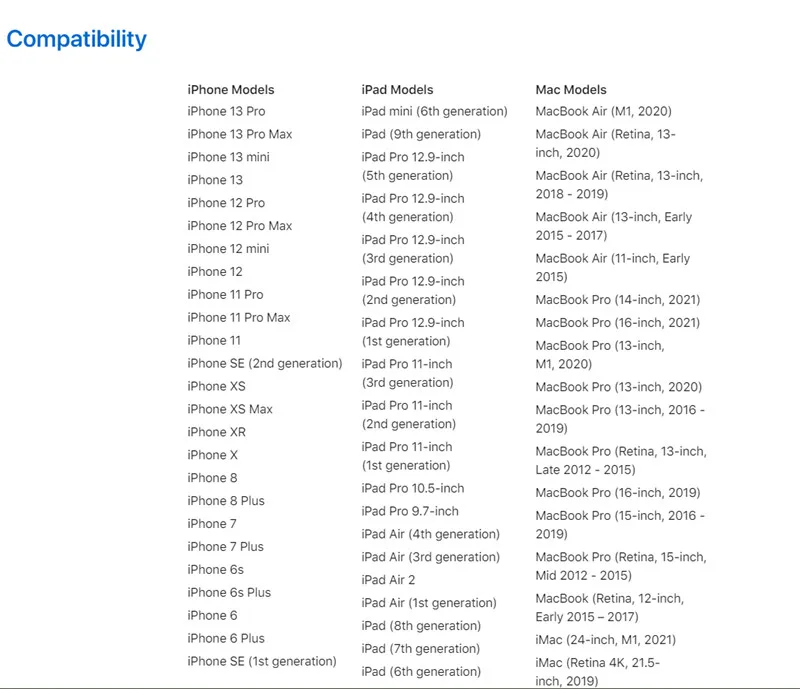Choose iMac (24-inch, M1, 2021)

point(606,640)
